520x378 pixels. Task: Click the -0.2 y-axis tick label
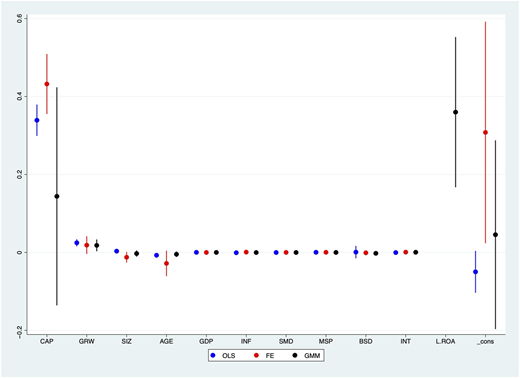click(20, 332)
